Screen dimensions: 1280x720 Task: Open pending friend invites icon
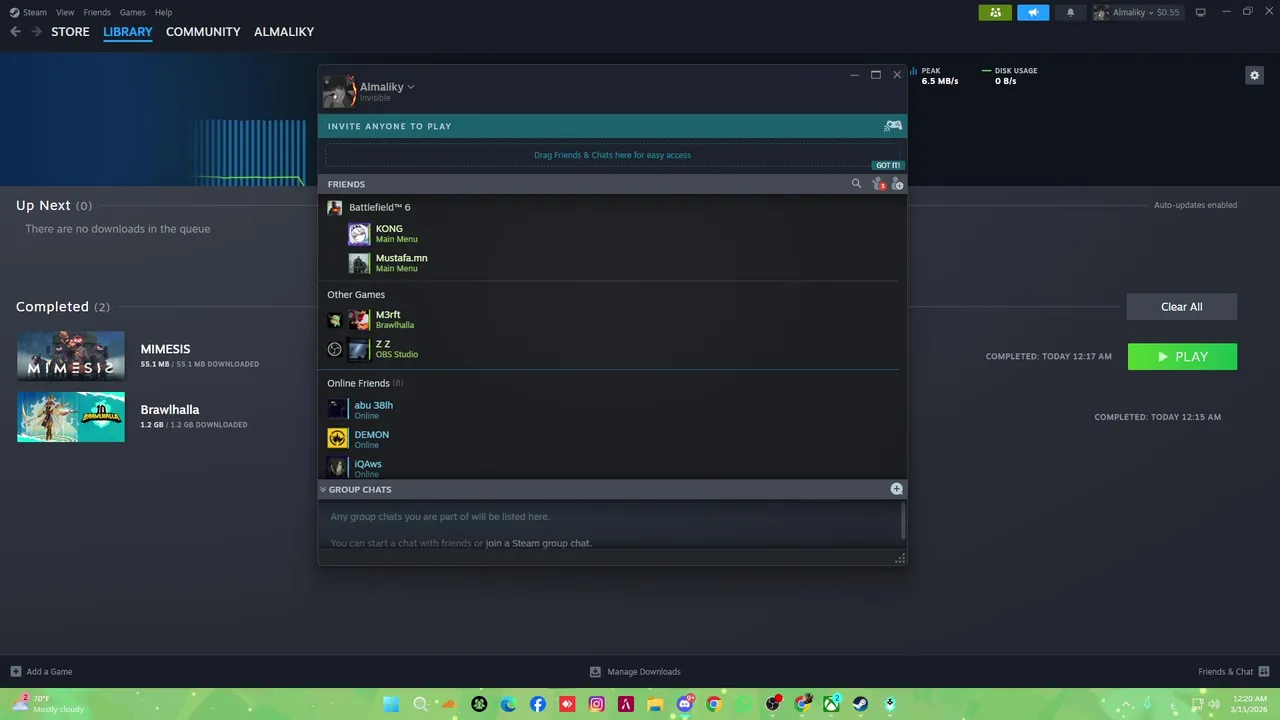[x=878, y=184]
